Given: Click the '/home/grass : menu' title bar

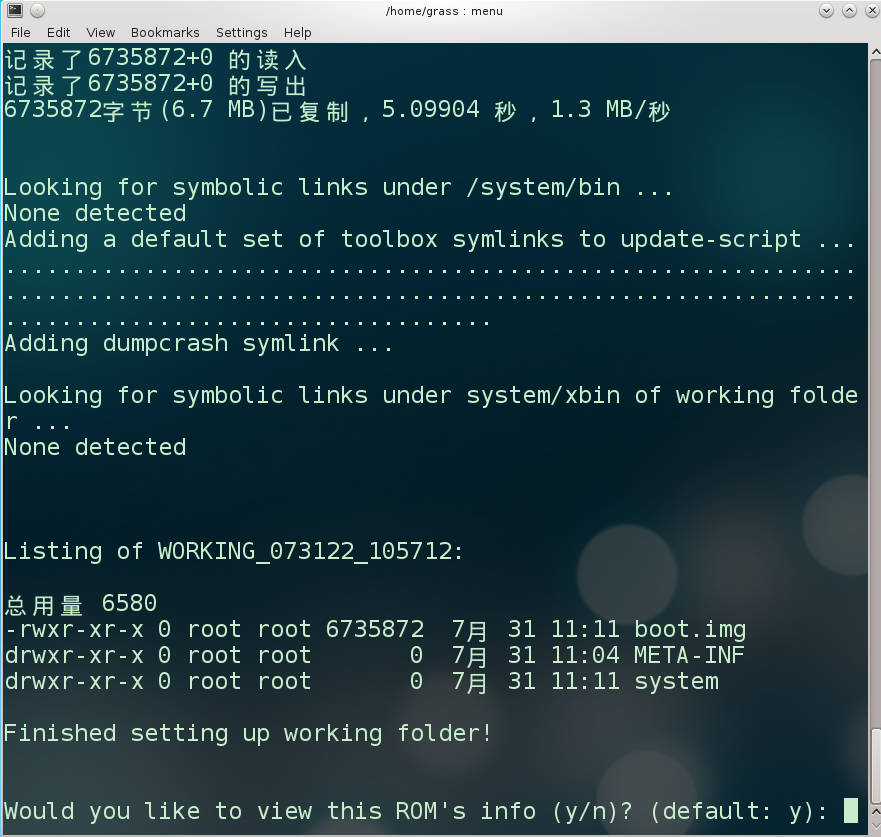Looking at the screenshot, I should click(x=443, y=11).
